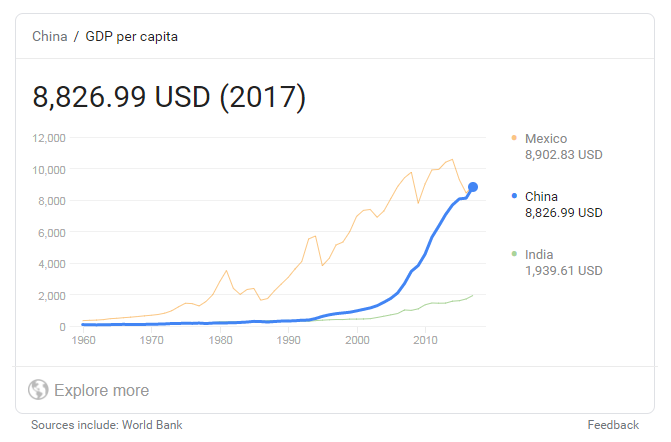Select the India legend label
The height and width of the screenshot is (442, 671).
tap(539, 255)
